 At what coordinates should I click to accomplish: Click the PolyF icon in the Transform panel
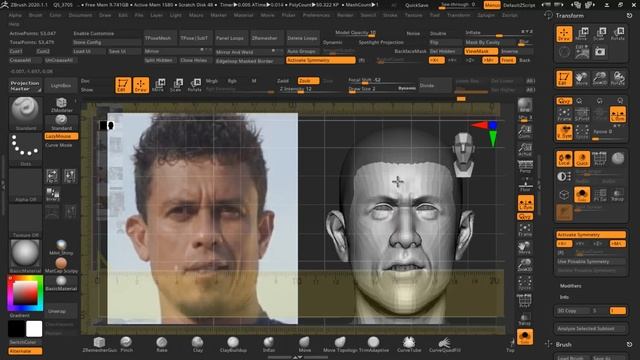tap(599, 159)
